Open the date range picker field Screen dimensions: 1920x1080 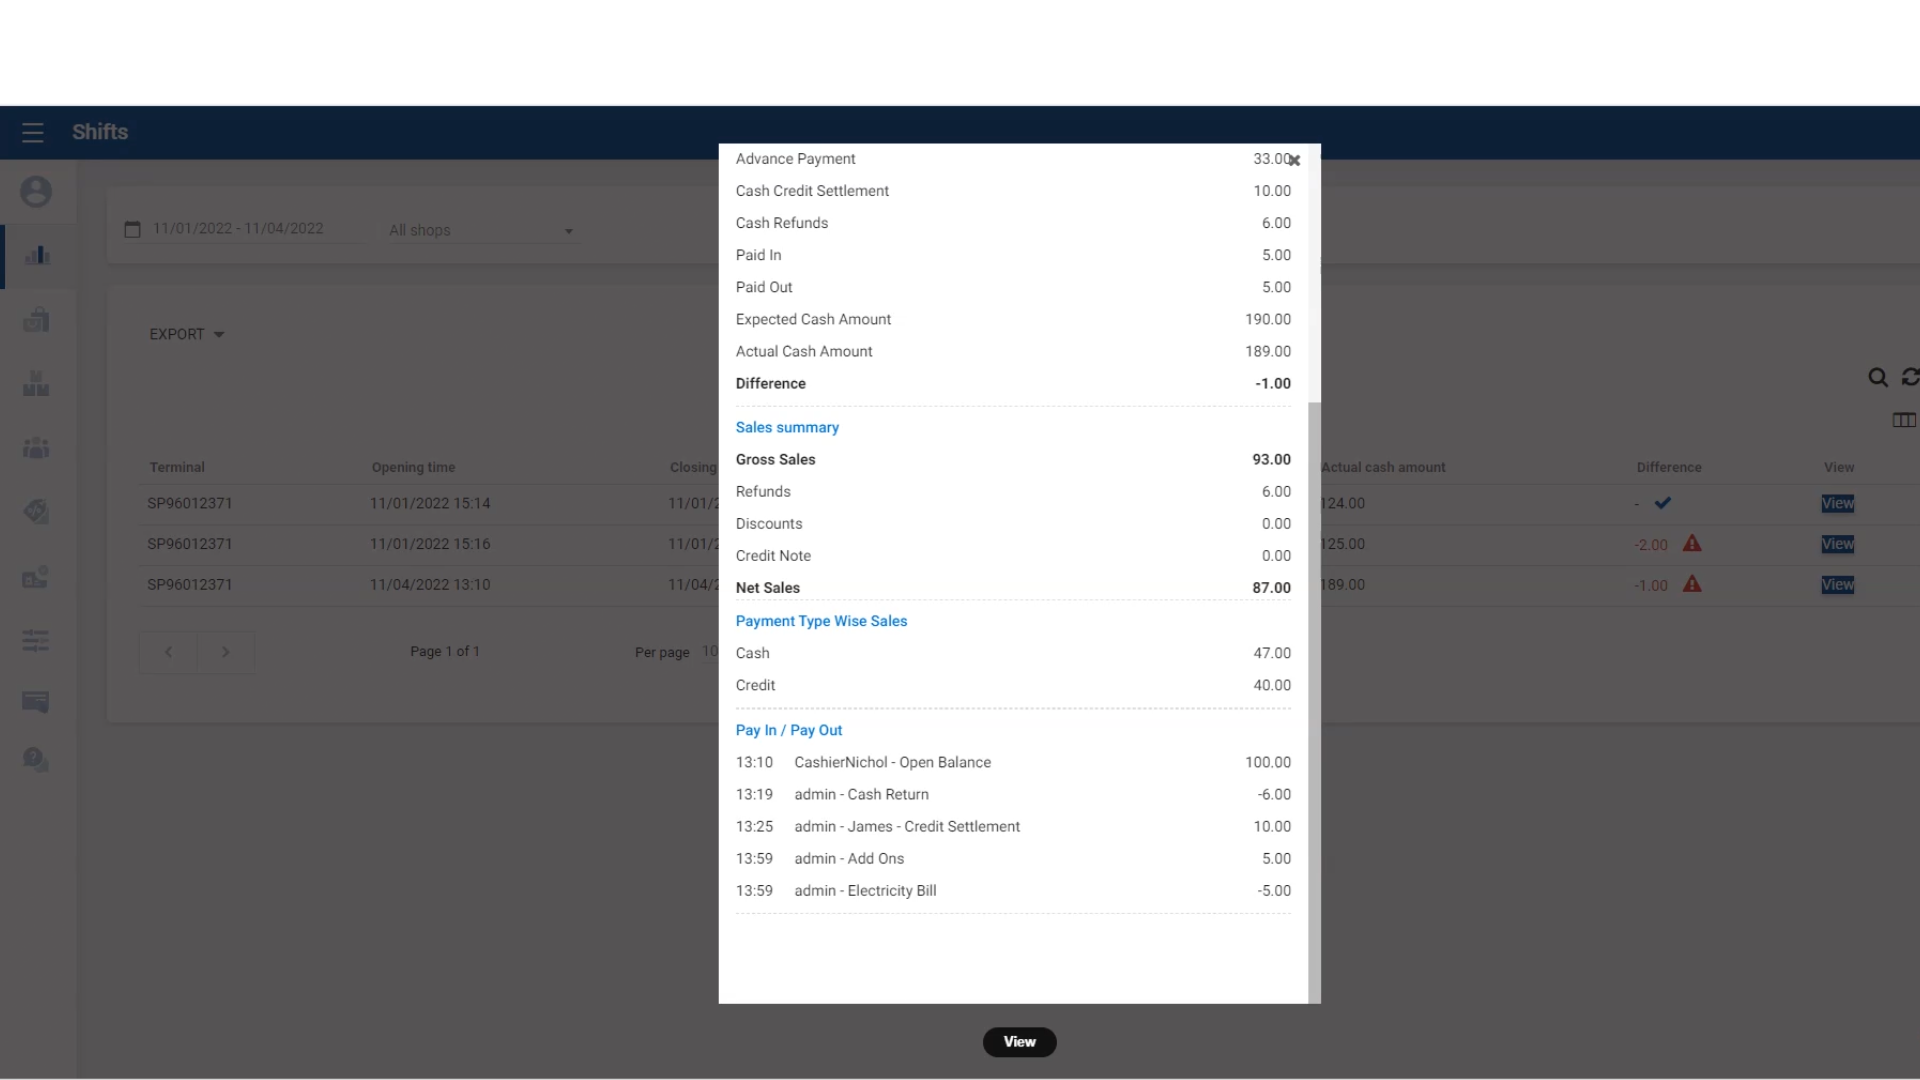[x=238, y=229]
